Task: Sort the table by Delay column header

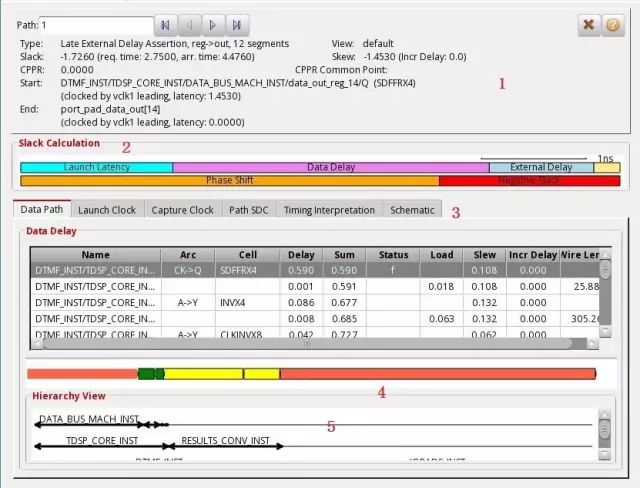Action: [x=301, y=255]
